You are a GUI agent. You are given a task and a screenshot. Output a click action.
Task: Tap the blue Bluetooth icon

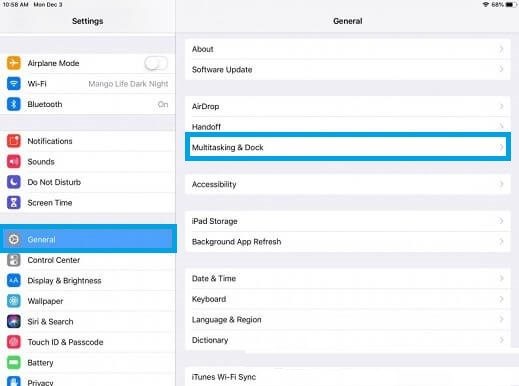tap(14, 104)
